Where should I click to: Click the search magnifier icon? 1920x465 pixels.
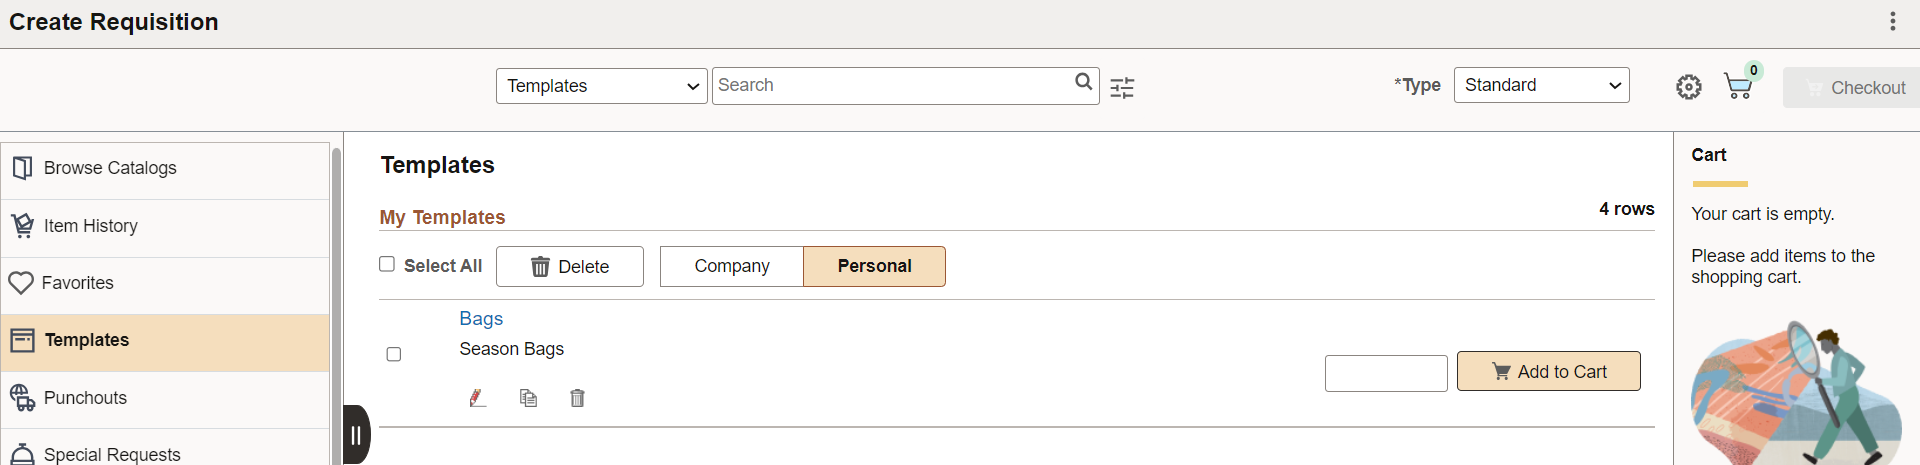[1083, 82]
